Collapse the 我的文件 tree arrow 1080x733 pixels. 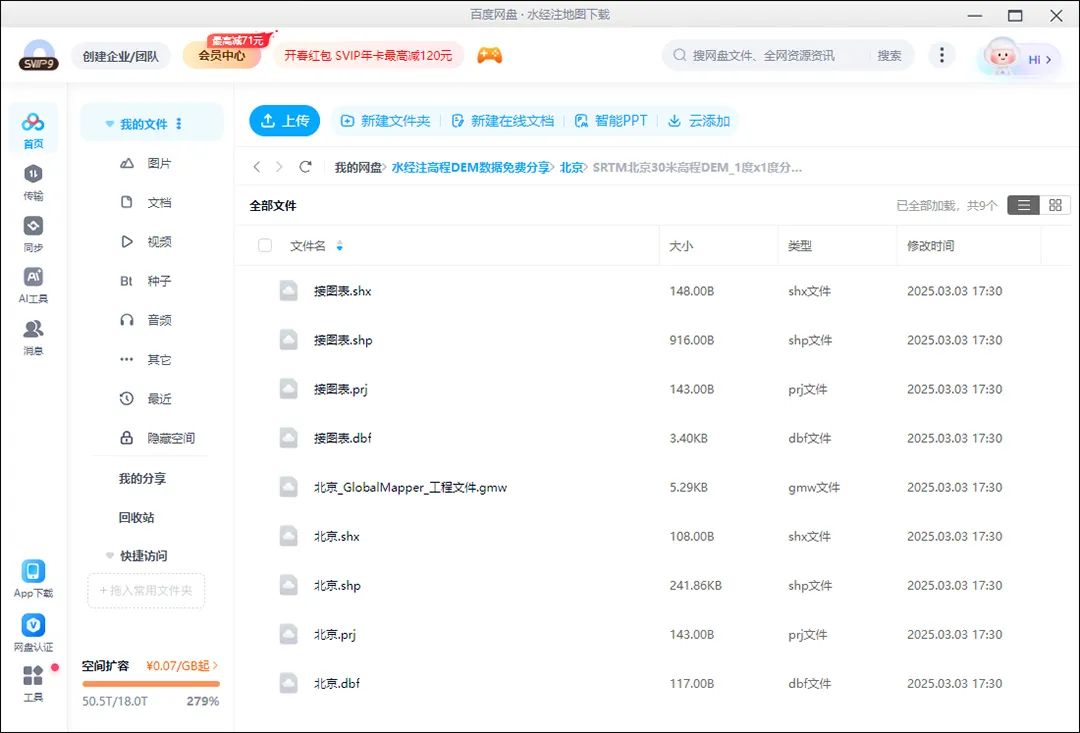pyautogui.click(x=110, y=124)
